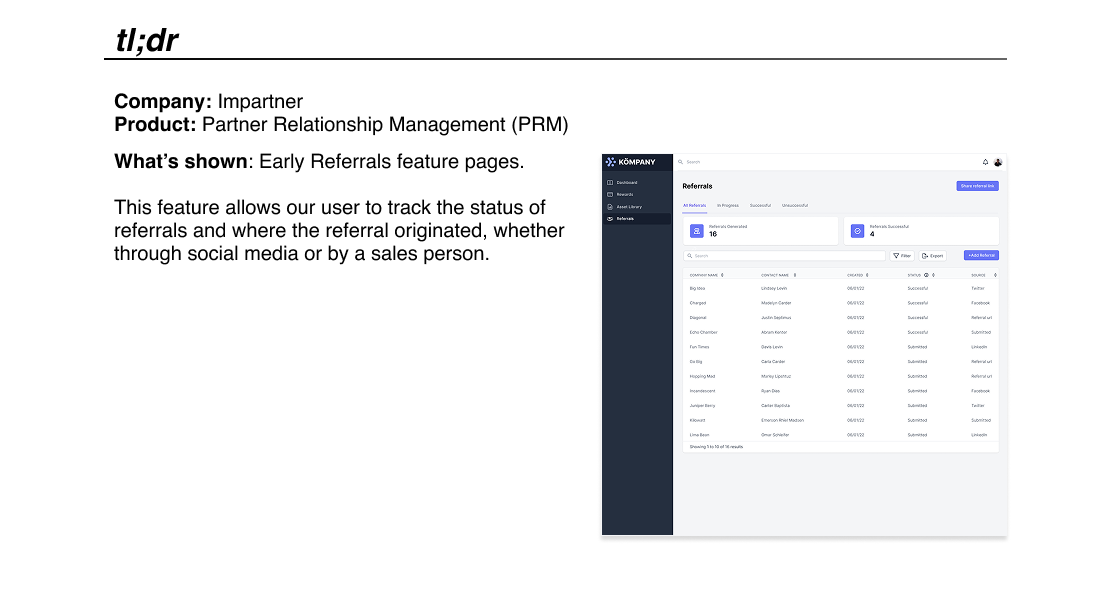Open Dashboard from the sidebar
This screenshot has width=1110, height=591.
coord(626,183)
